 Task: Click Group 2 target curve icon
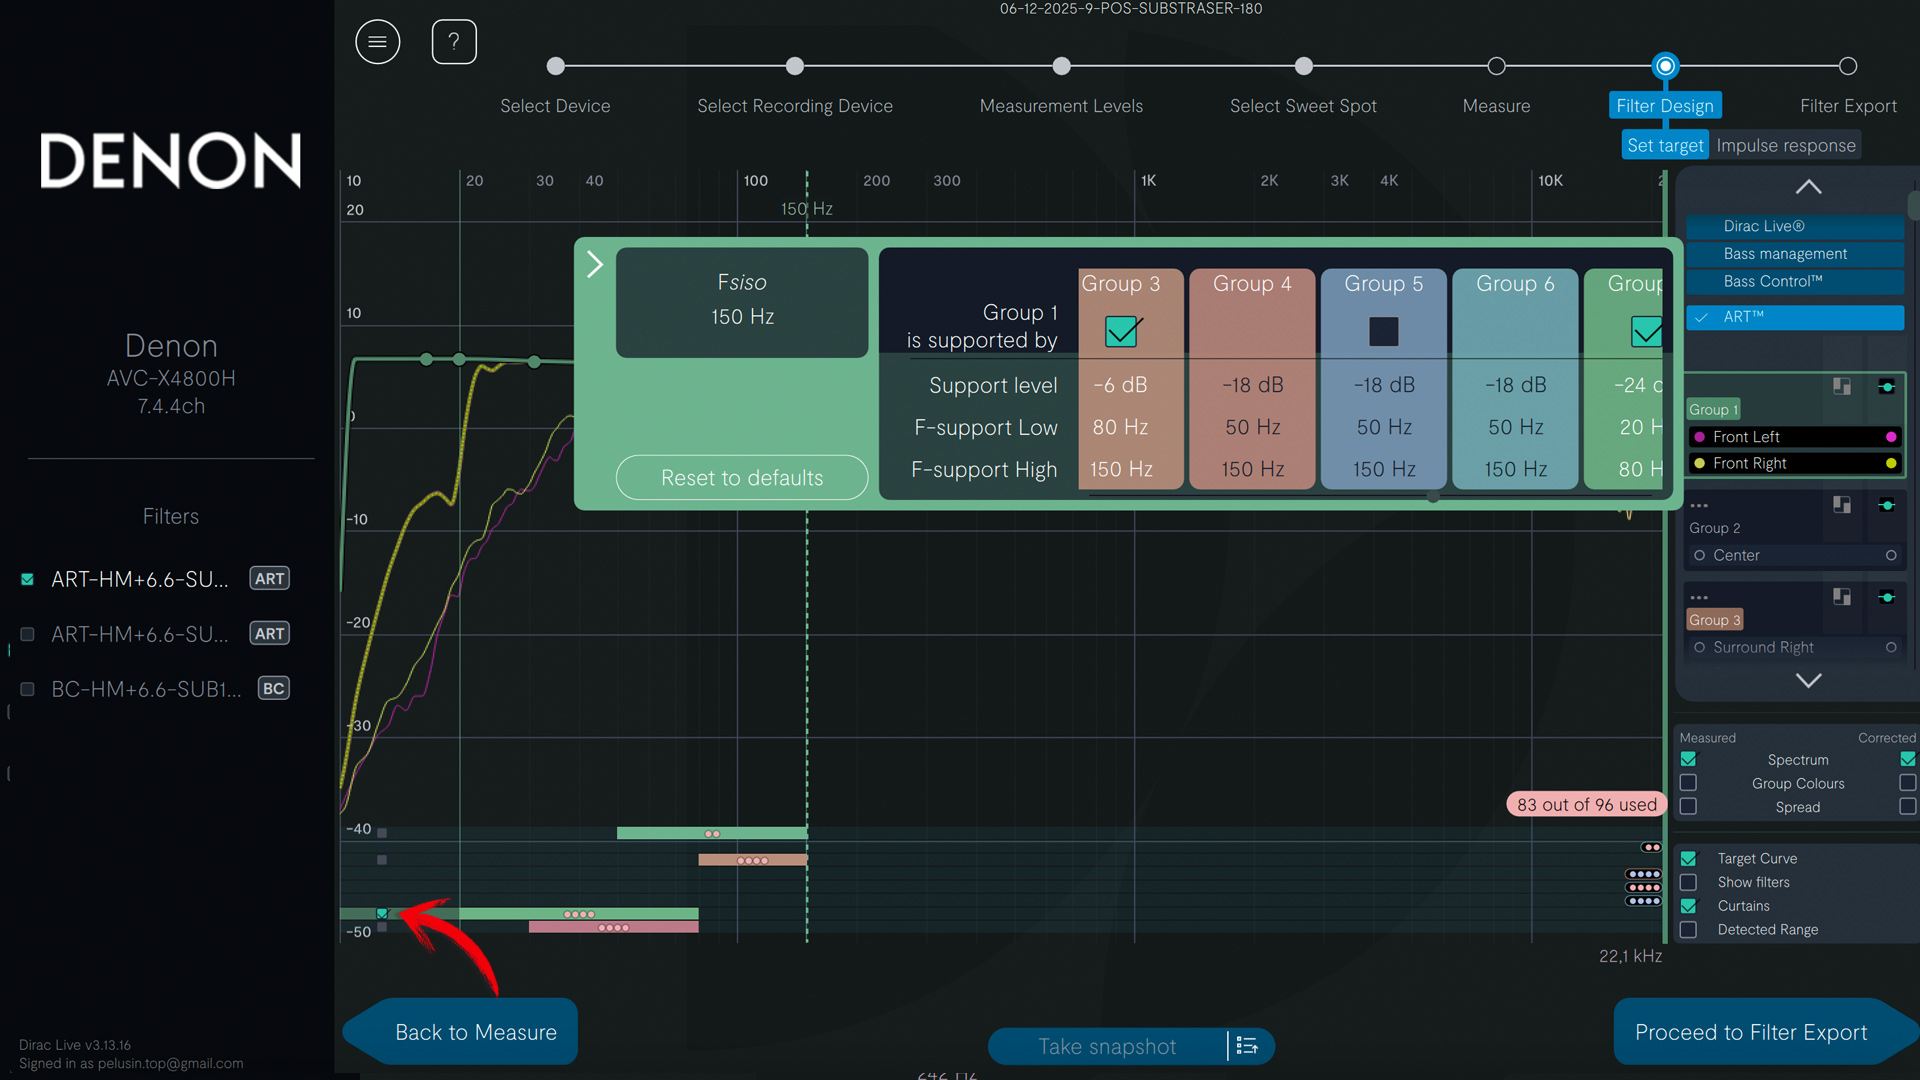pyautogui.click(x=1841, y=505)
